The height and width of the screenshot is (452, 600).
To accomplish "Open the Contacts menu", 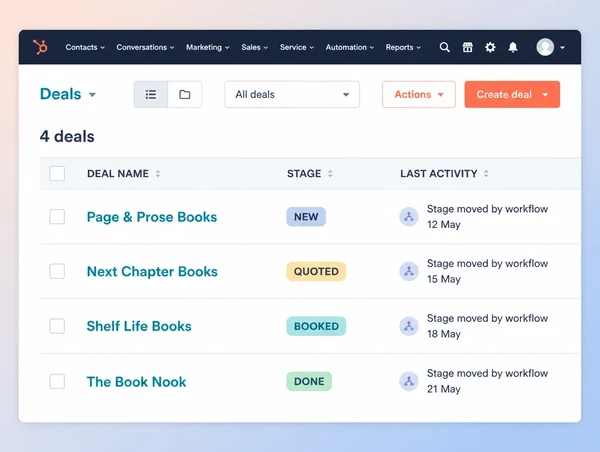I will pyautogui.click(x=85, y=47).
